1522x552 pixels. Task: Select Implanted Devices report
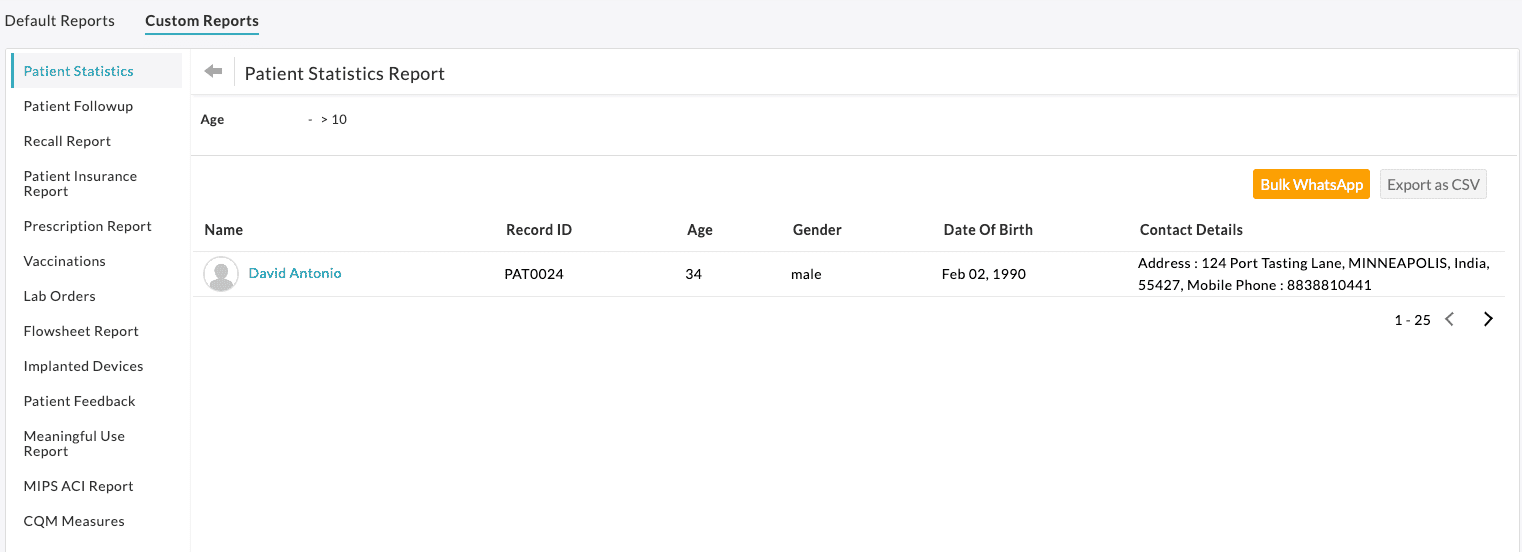coord(83,366)
